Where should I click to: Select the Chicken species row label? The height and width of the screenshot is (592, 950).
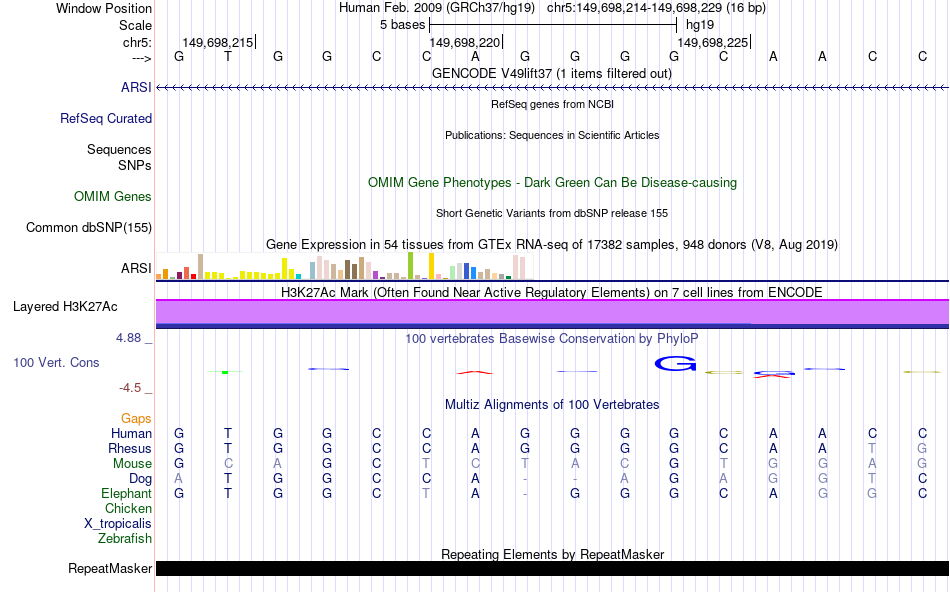click(128, 508)
